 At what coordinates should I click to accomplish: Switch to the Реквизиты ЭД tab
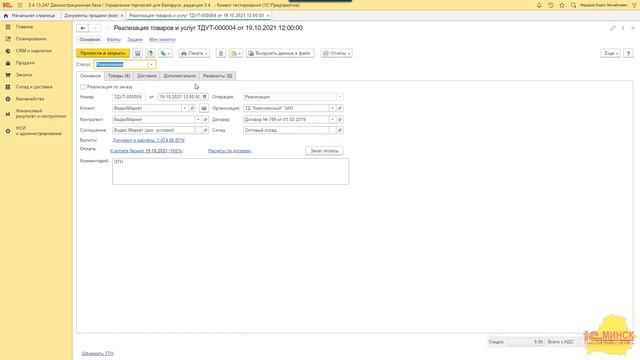[218, 76]
